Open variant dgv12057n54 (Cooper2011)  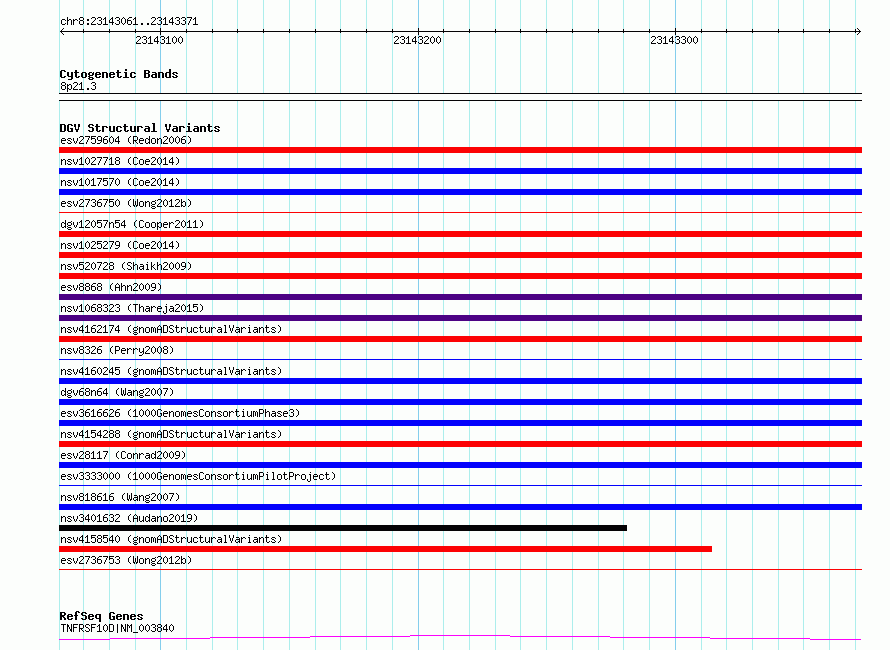click(x=132, y=224)
